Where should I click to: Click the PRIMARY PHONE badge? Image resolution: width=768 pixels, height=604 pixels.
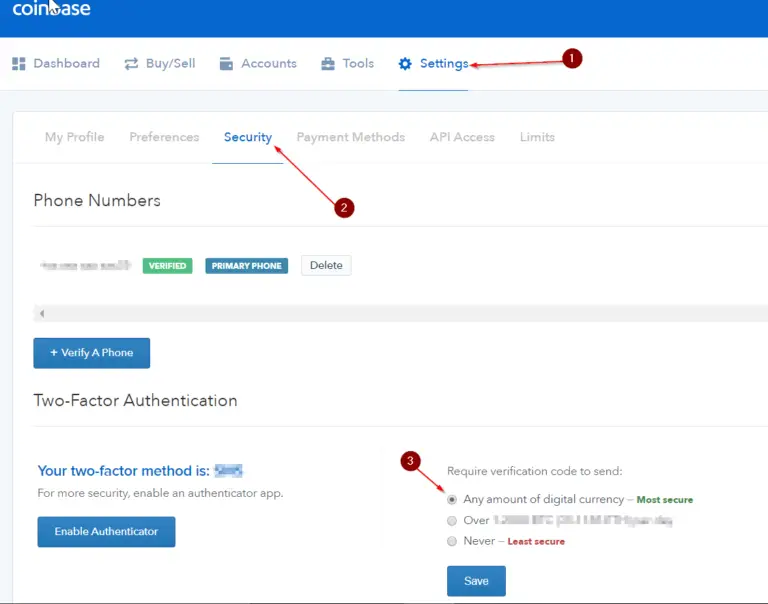pos(246,266)
